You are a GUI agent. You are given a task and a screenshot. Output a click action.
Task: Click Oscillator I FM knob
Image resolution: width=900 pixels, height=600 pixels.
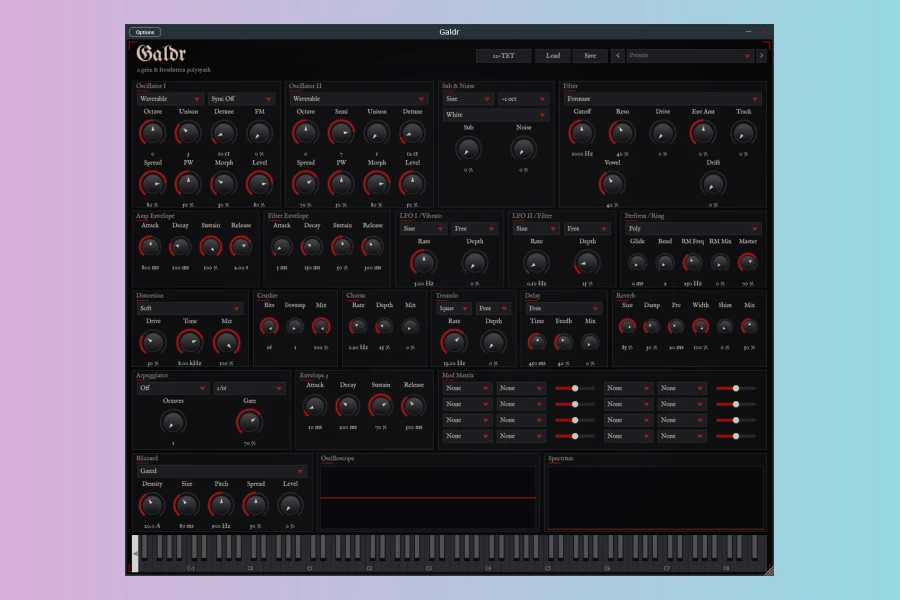pos(259,133)
